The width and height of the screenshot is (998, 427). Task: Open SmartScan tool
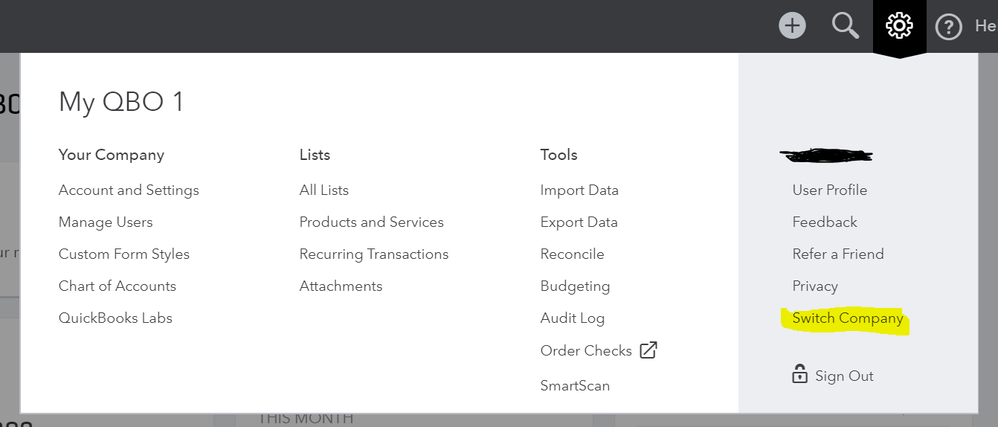(575, 386)
